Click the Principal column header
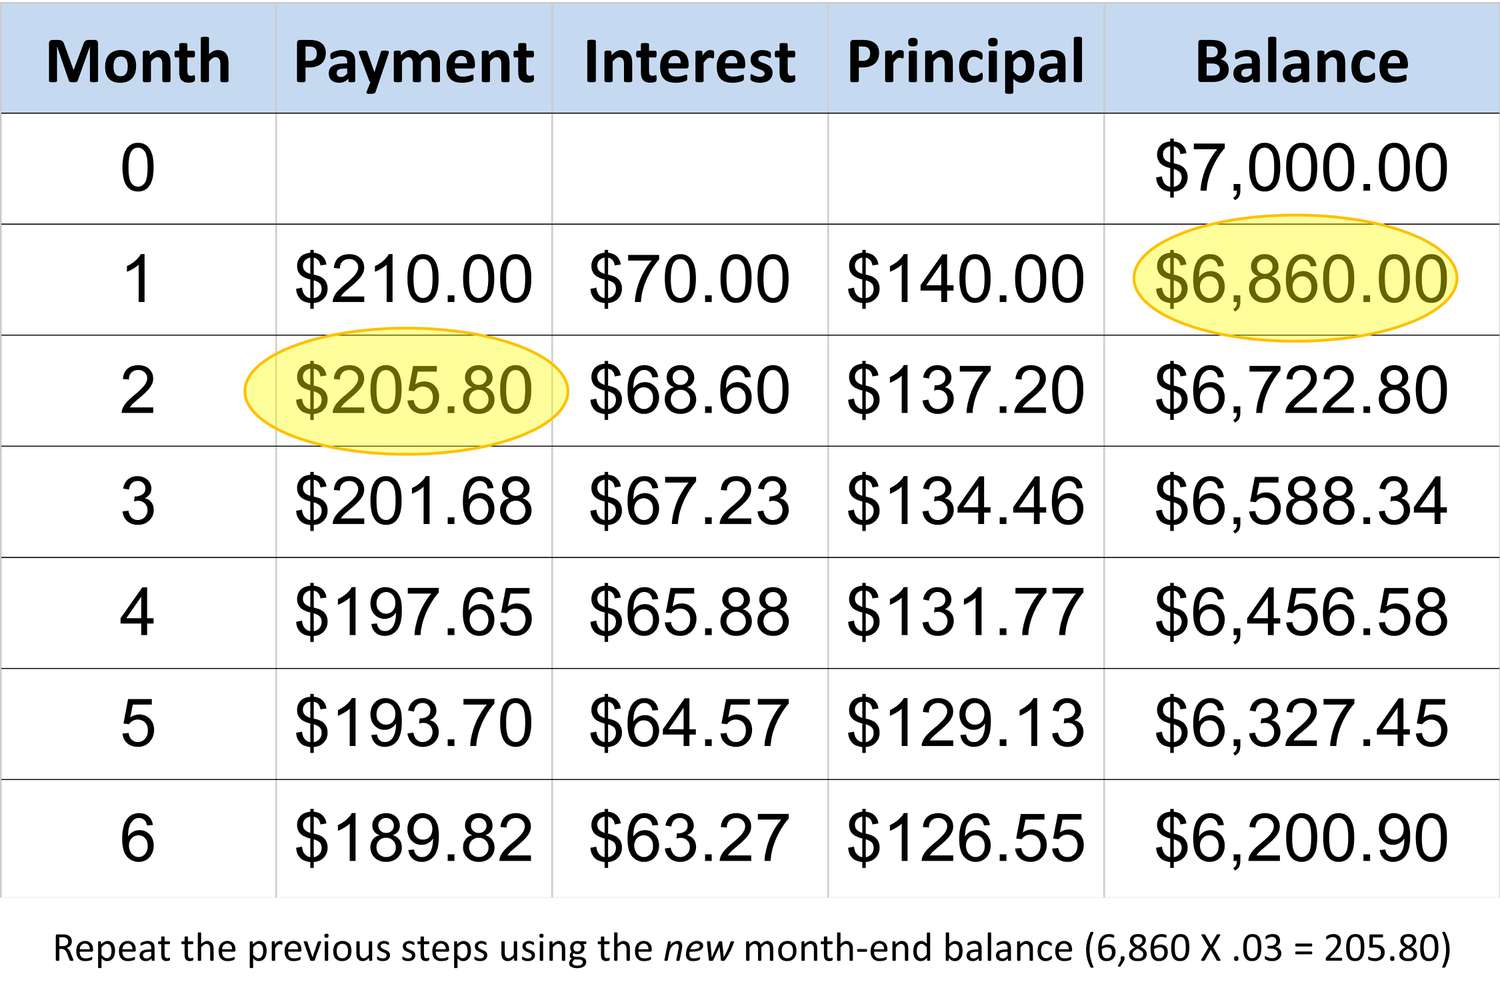 point(965,62)
